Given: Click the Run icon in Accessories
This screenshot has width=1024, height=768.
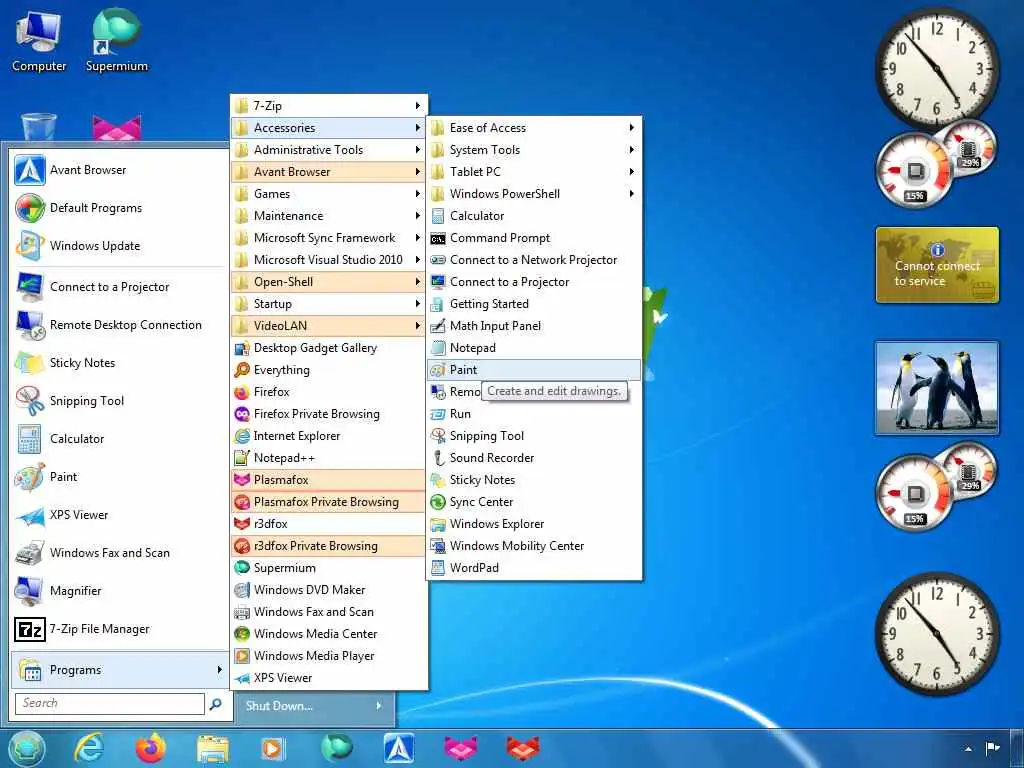Looking at the screenshot, I should coord(438,413).
